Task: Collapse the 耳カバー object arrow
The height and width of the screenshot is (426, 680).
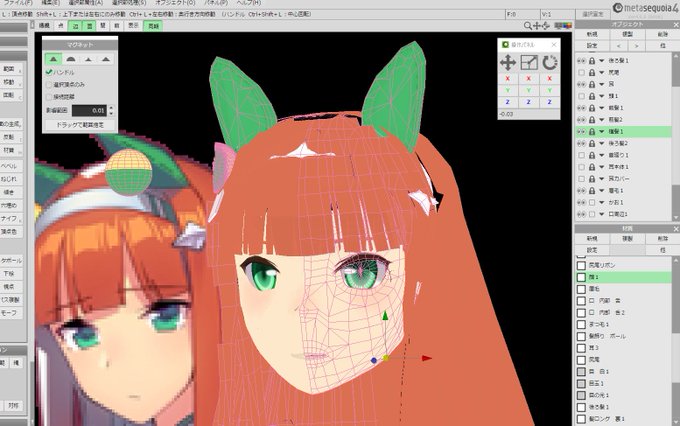Action: point(602,179)
